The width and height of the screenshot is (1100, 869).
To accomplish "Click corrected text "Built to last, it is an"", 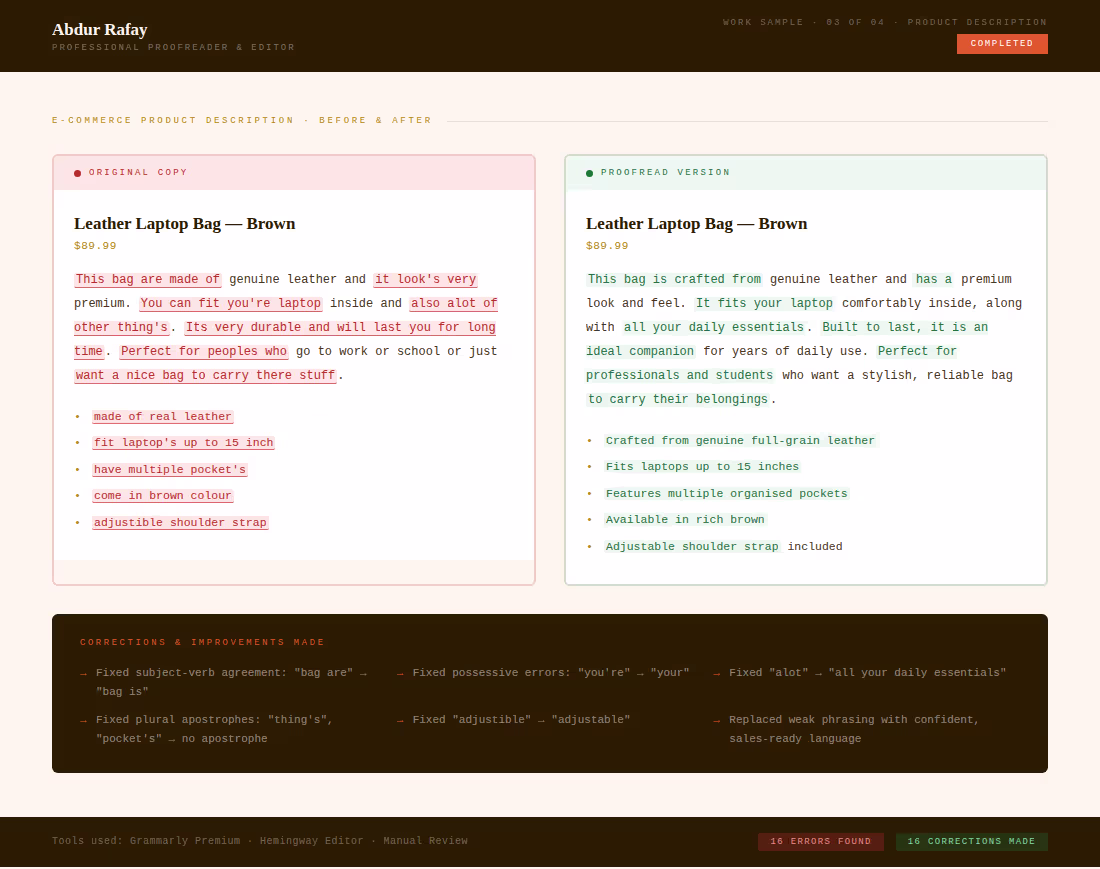I will pyautogui.click(x=905, y=327).
